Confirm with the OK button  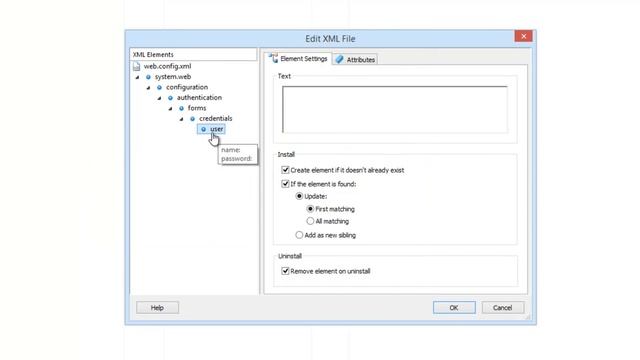coord(454,308)
